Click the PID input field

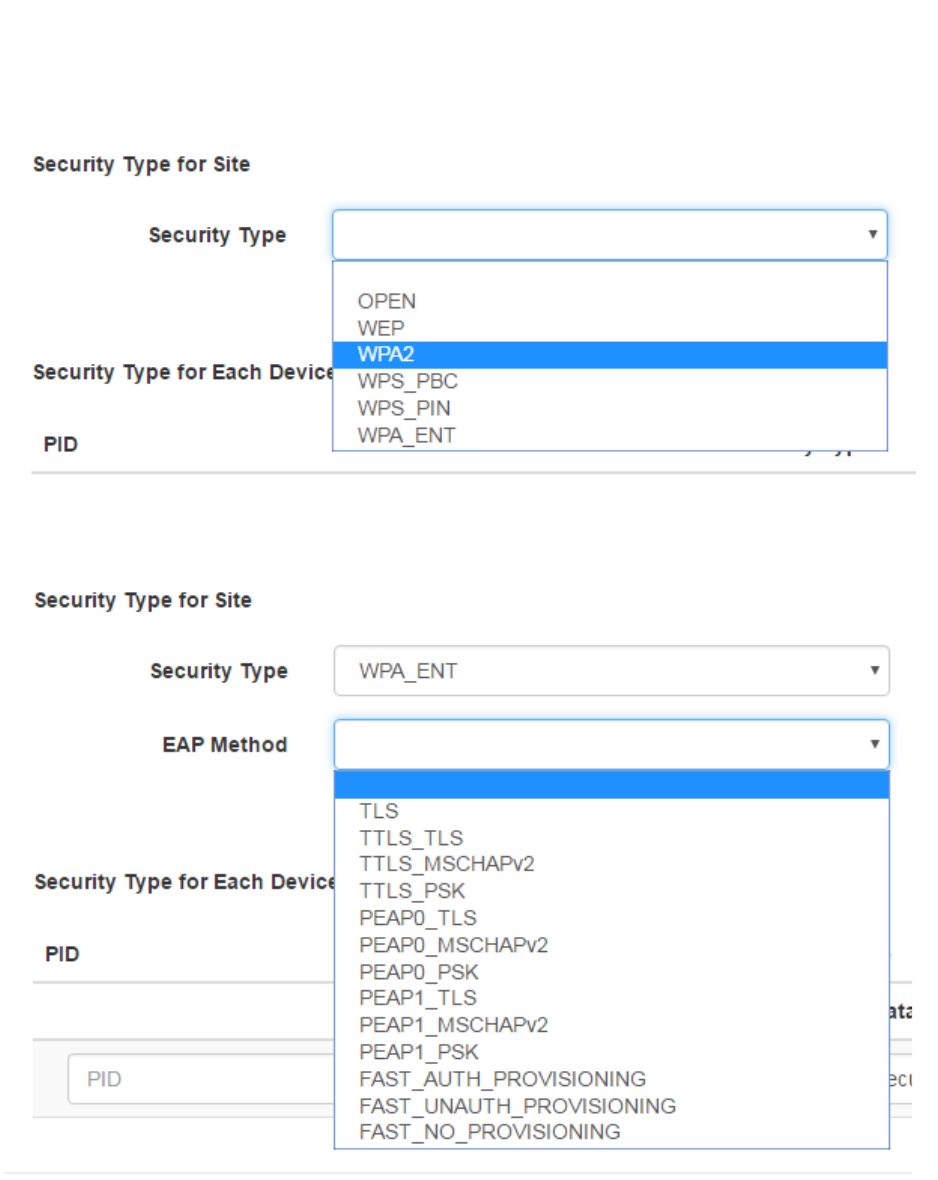tap(201, 1079)
